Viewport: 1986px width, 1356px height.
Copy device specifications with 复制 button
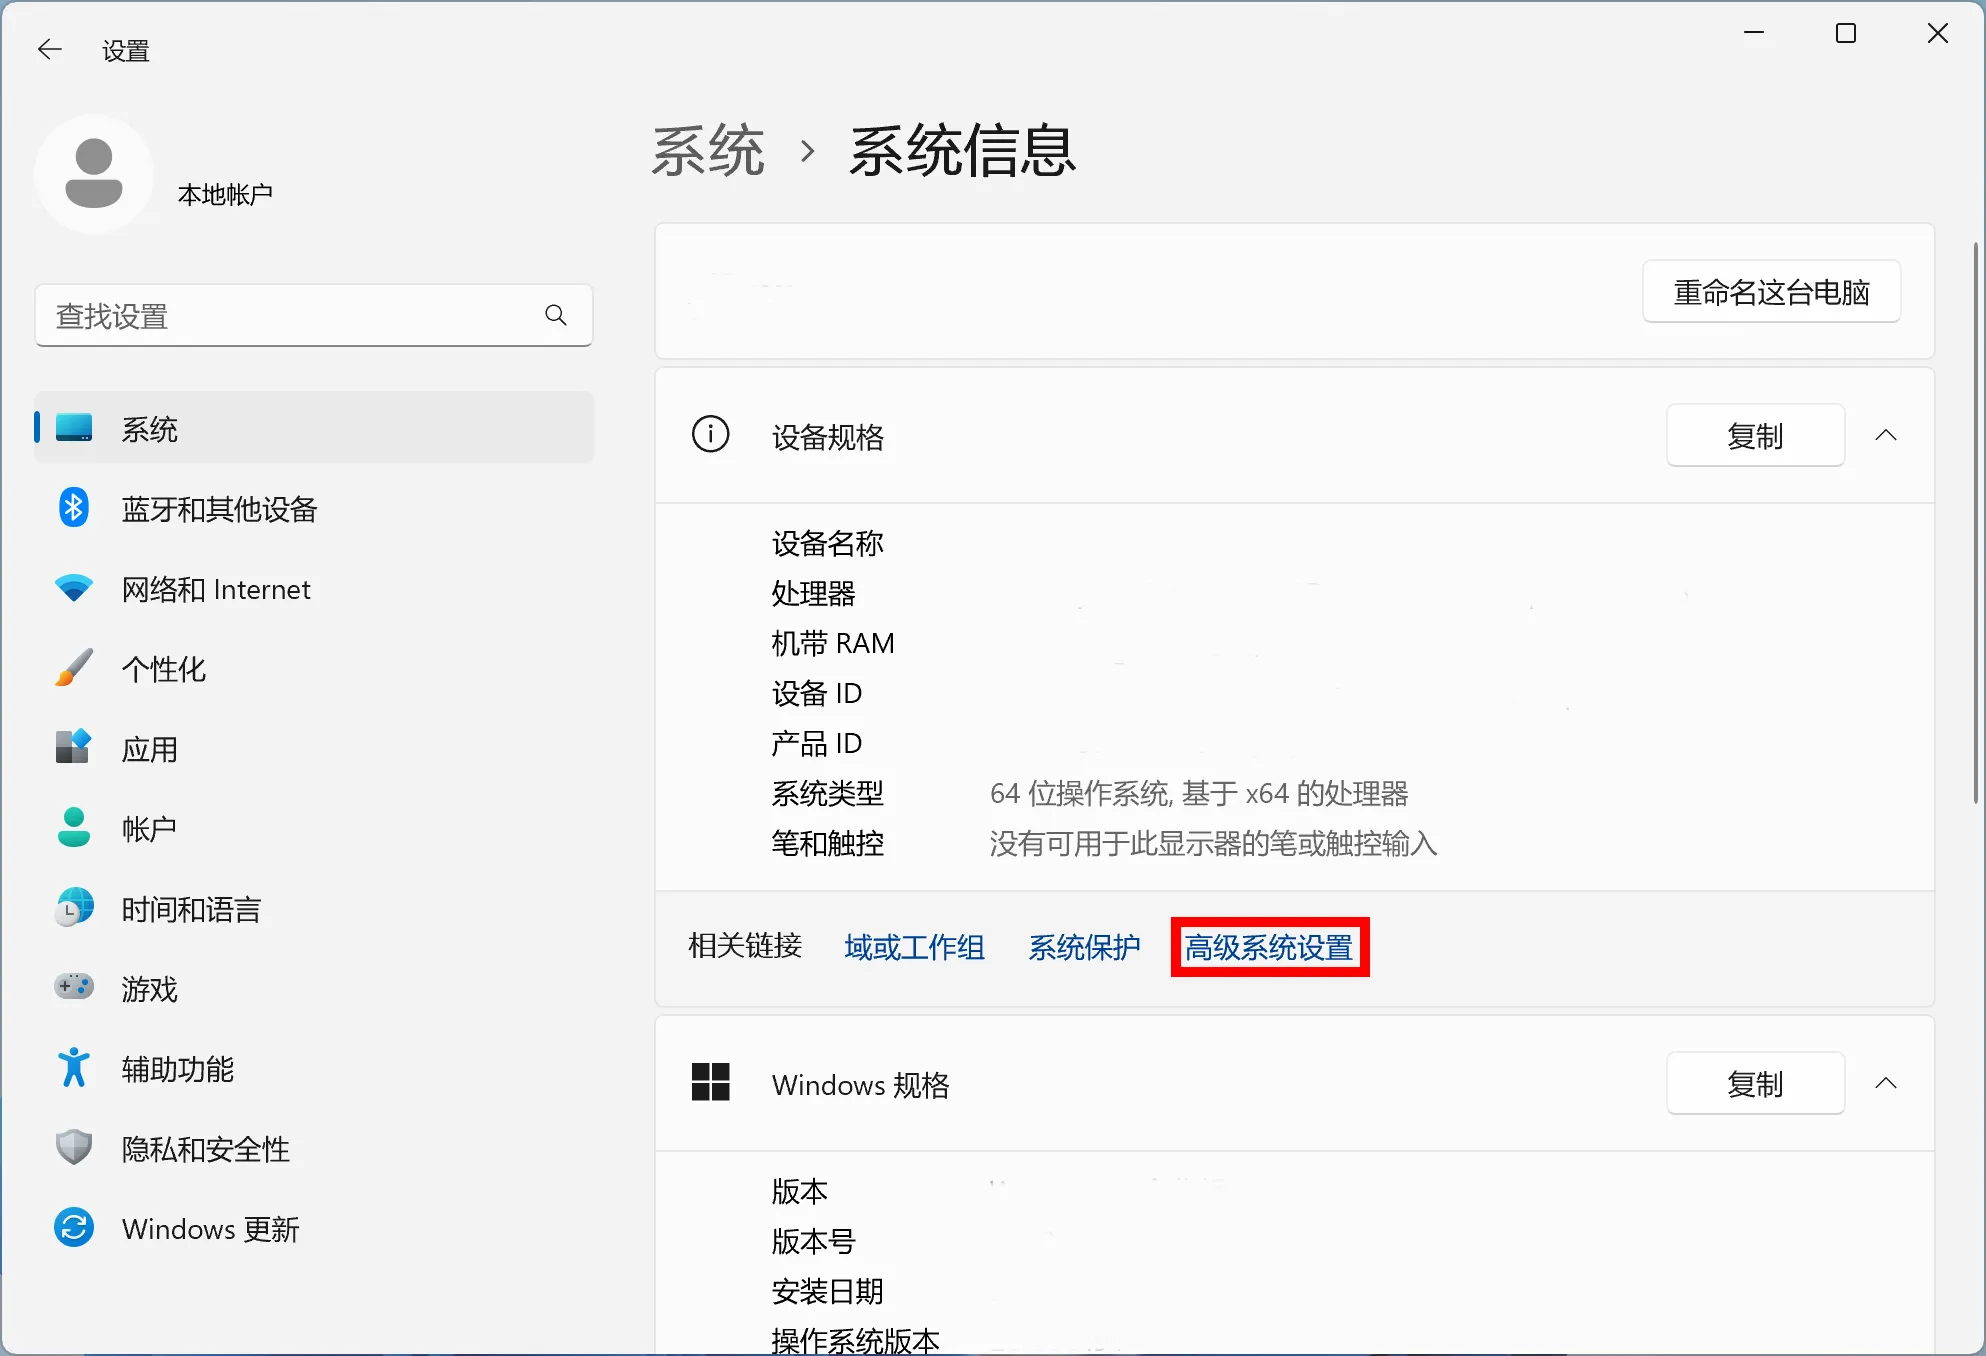[x=1756, y=435]
